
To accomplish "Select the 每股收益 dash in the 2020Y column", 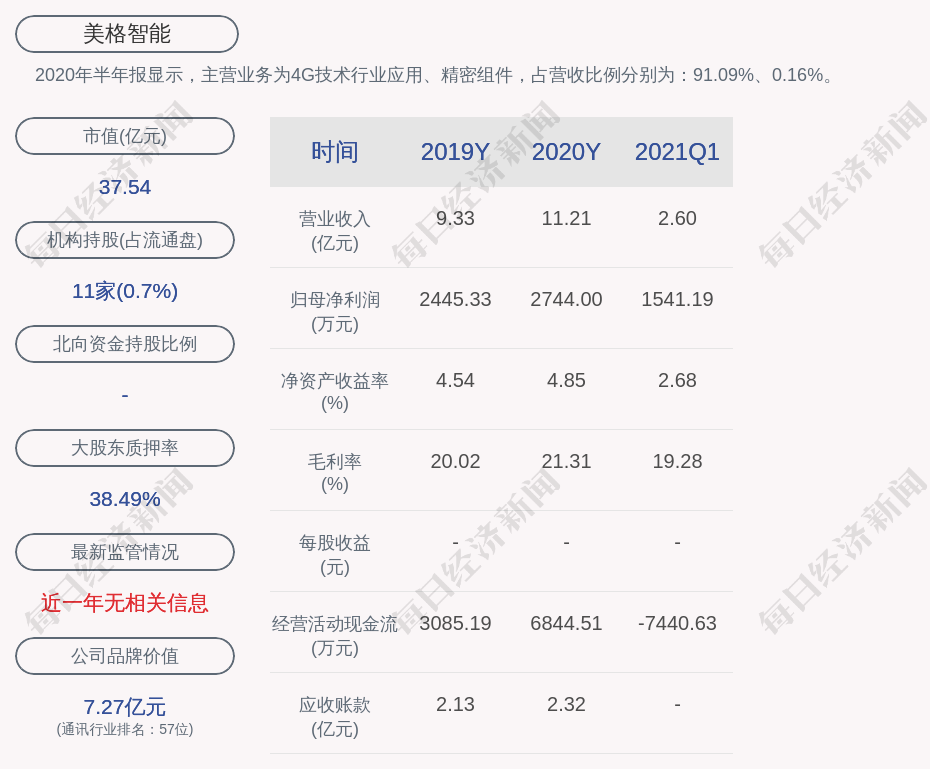I will [566, 542].
